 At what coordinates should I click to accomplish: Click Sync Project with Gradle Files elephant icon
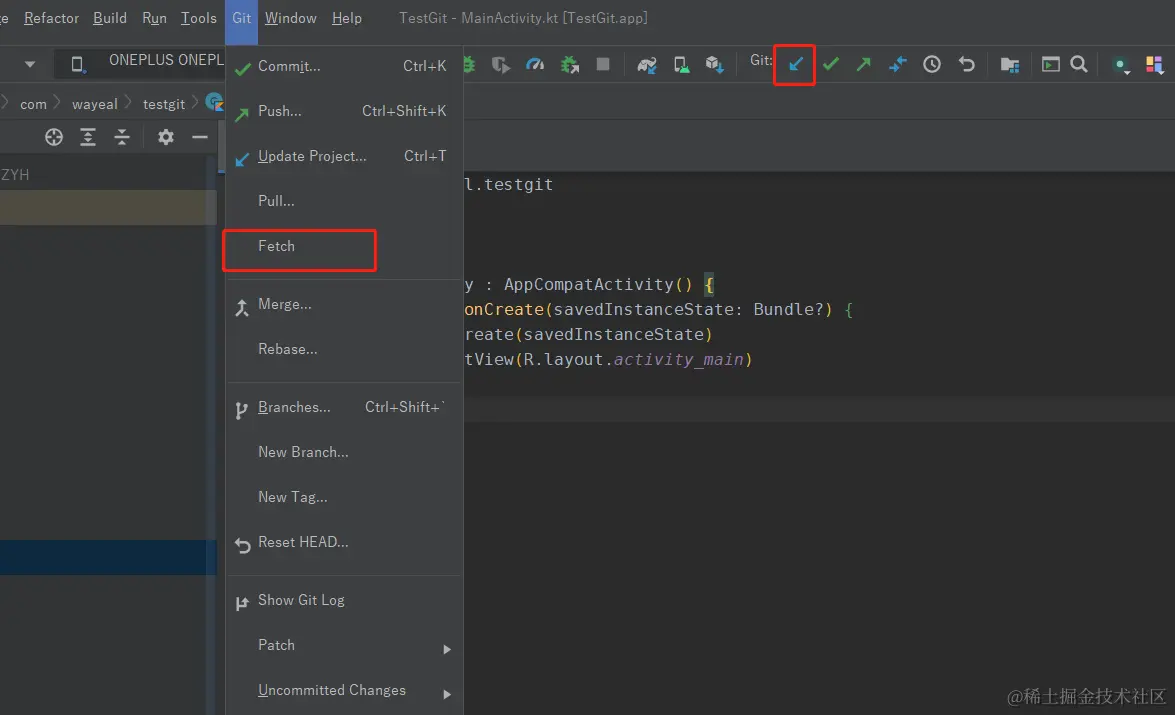647,65
